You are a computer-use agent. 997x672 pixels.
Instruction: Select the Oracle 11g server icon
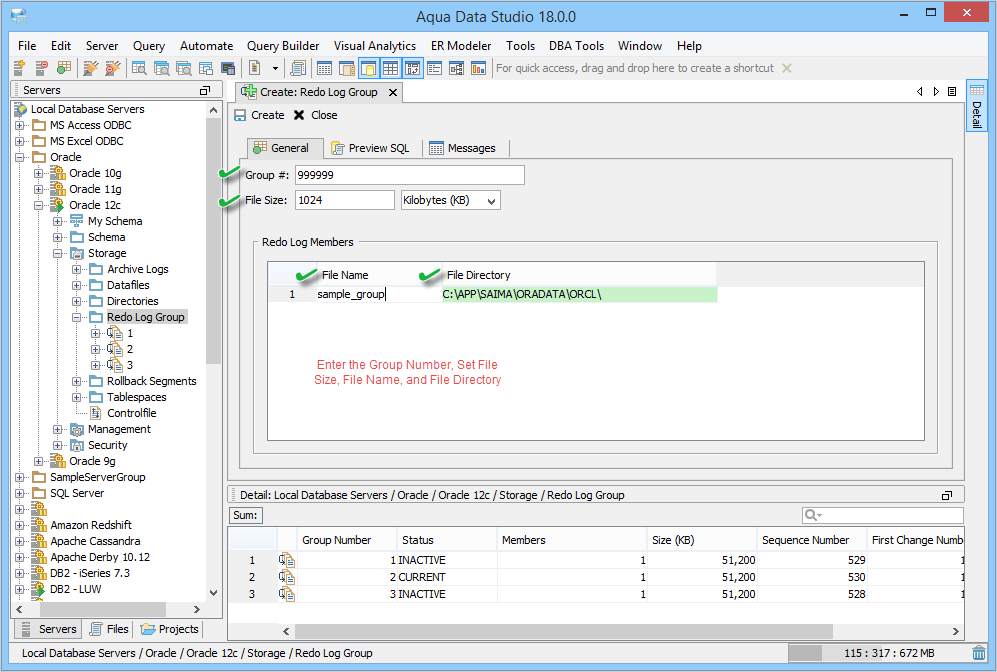click(58, 189)
